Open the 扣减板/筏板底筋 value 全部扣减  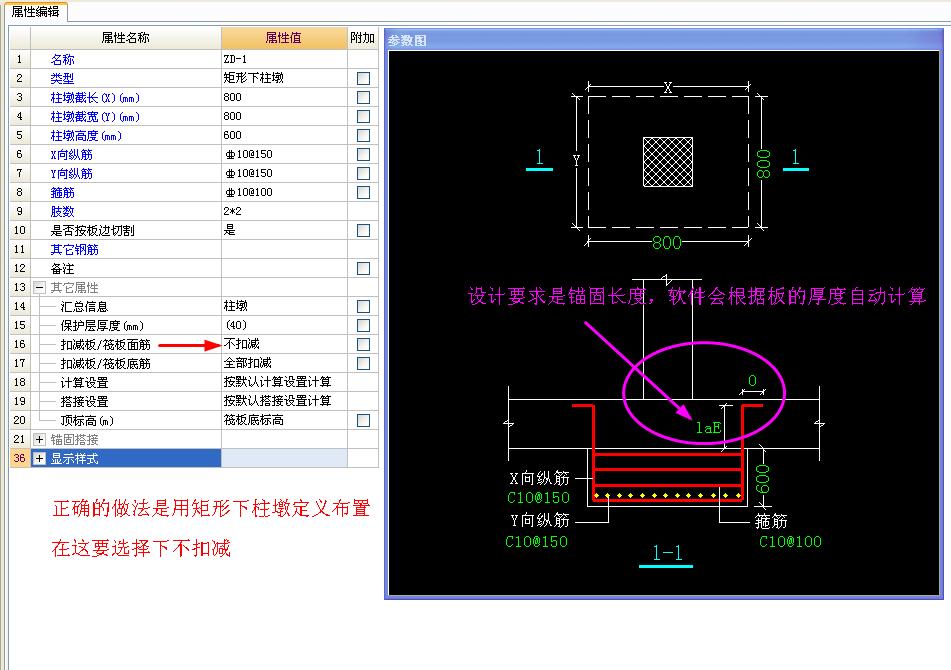point(284,363)
